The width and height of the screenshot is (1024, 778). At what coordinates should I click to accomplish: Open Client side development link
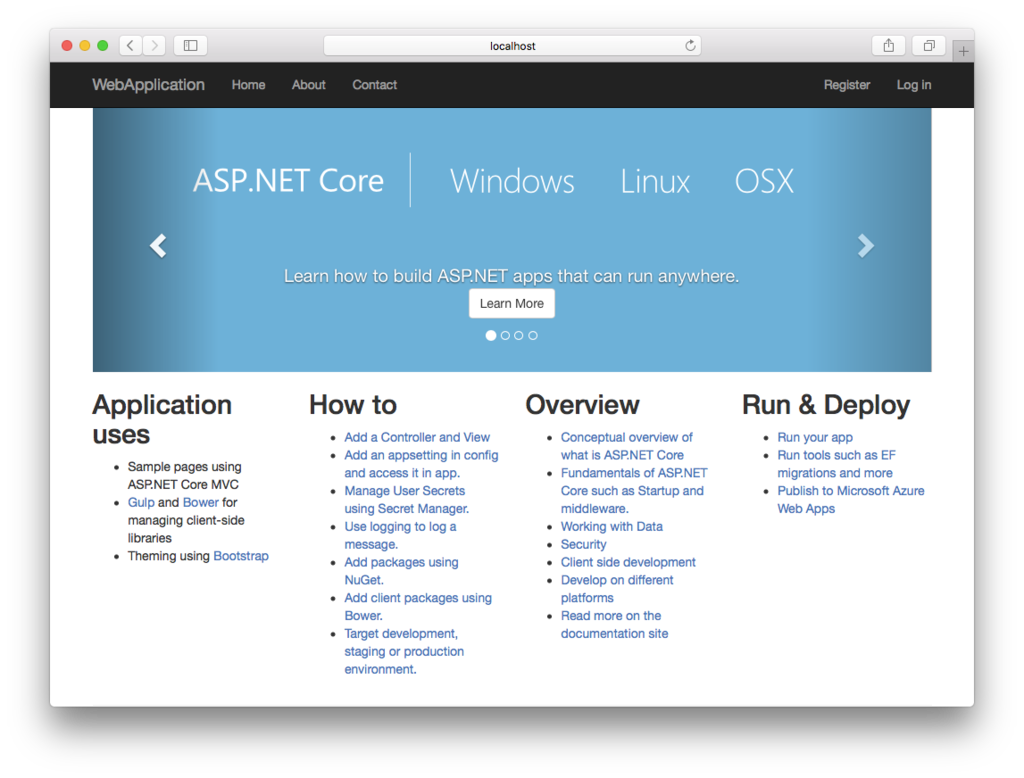coord(628,562)
